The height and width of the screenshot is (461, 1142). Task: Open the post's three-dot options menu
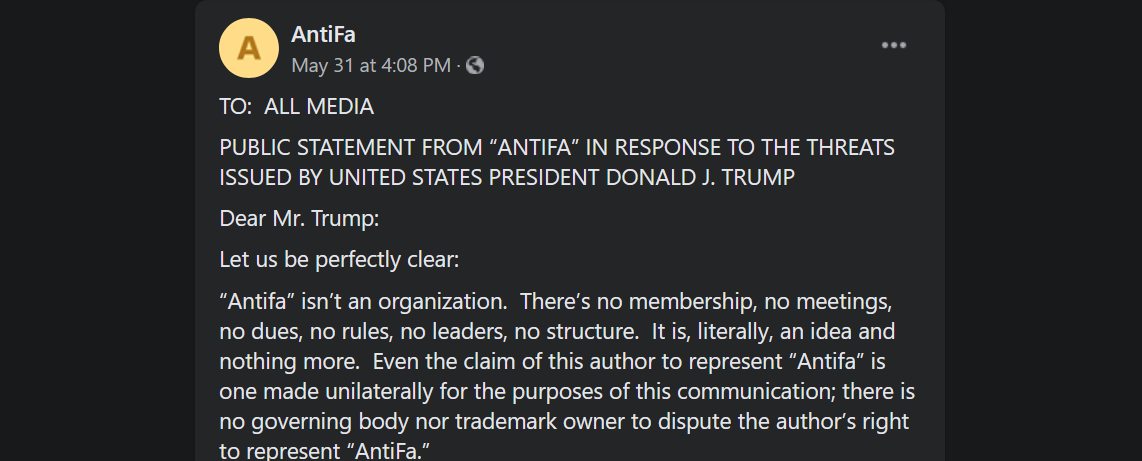click(893, 45)
